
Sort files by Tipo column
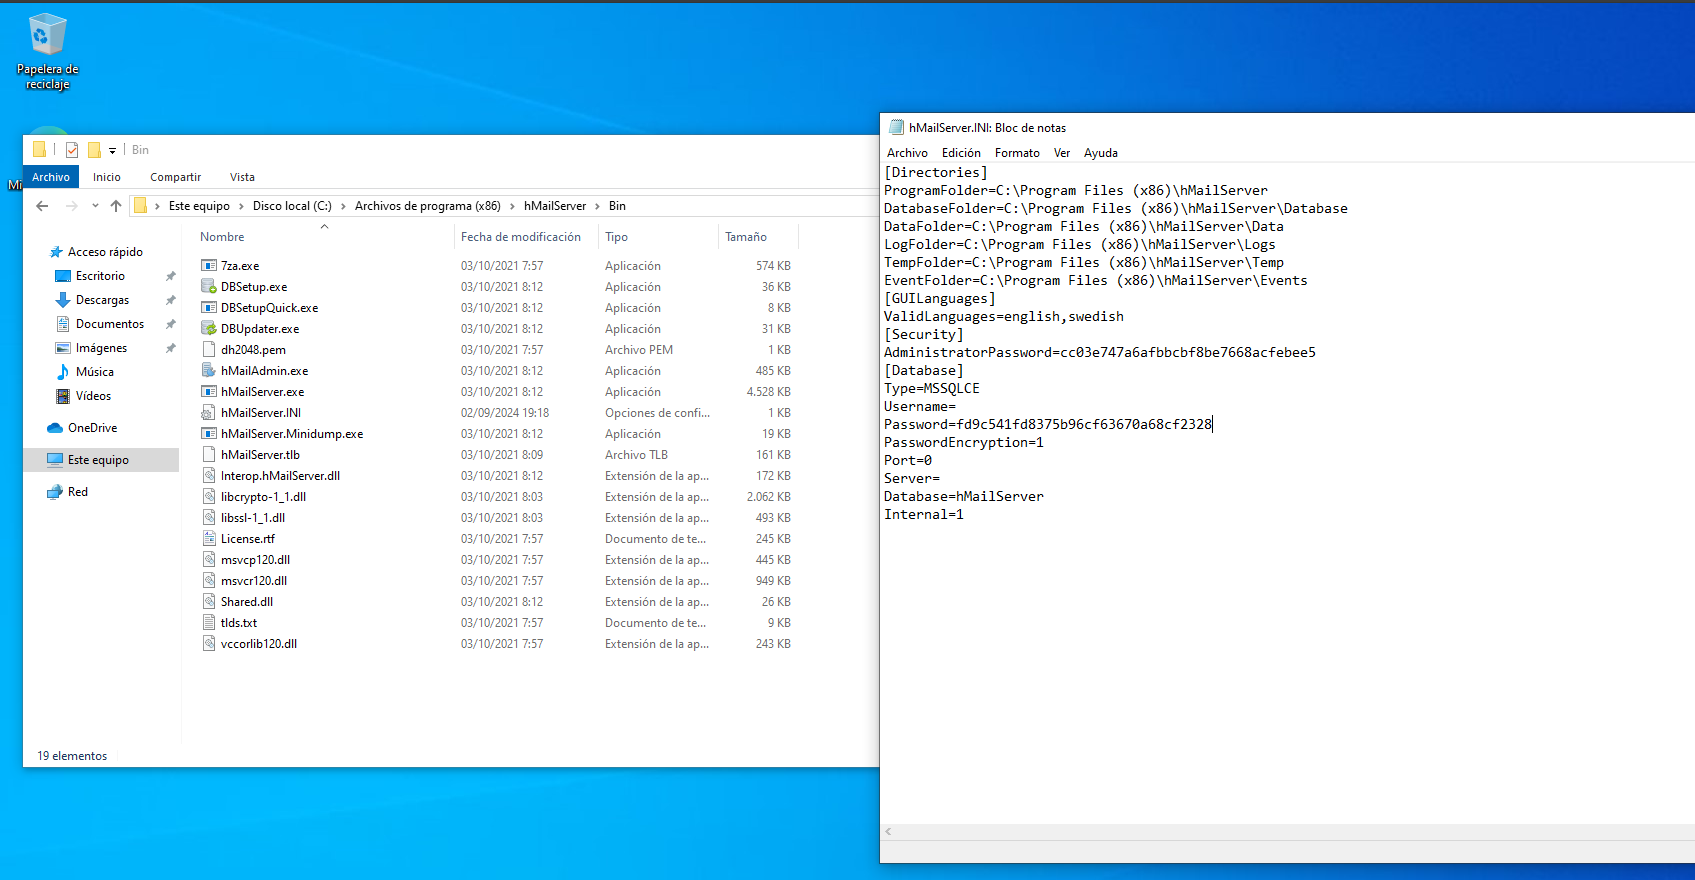(x=616, y=237)
